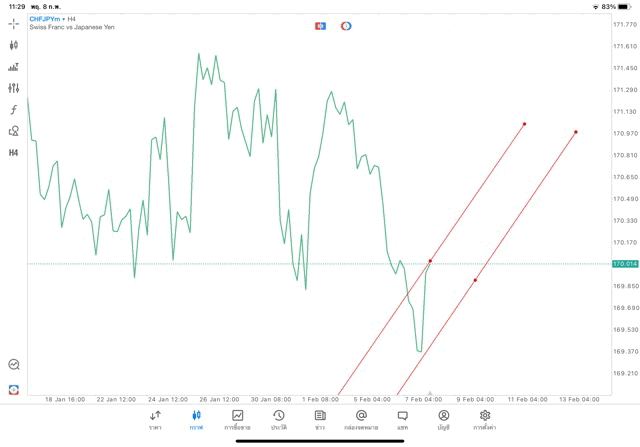
Task: Switch to the trade (การซื้อขาย) tab
Action: [x=238, y=420]
